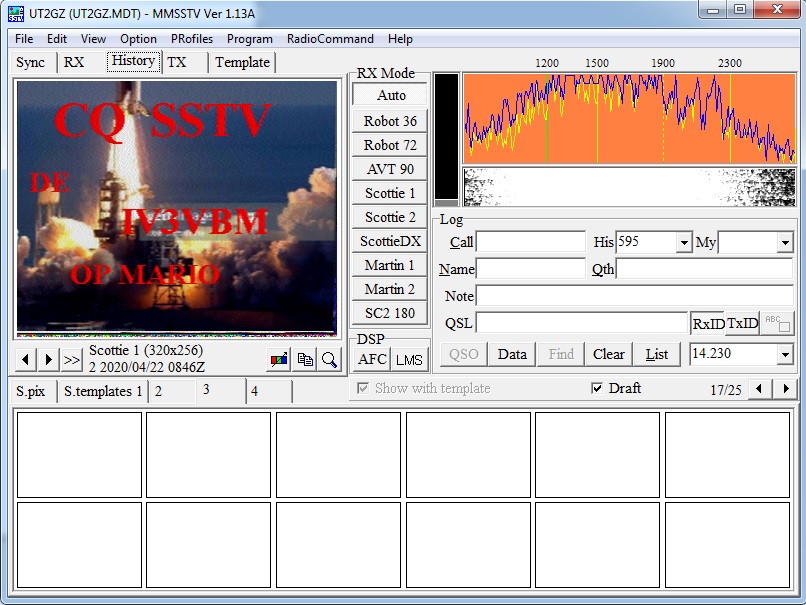Switch to the Template tab
This screenshot has height=605, width=806.
pos(242,62)
